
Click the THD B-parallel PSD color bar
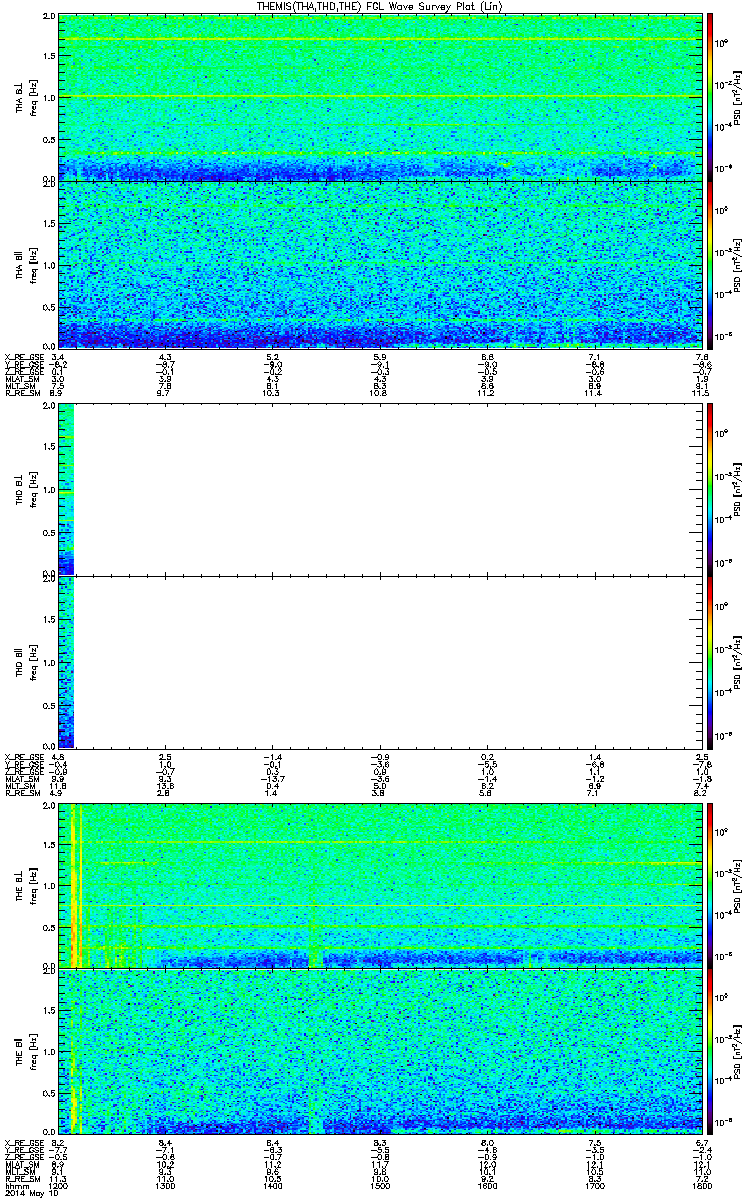[709, 661]
